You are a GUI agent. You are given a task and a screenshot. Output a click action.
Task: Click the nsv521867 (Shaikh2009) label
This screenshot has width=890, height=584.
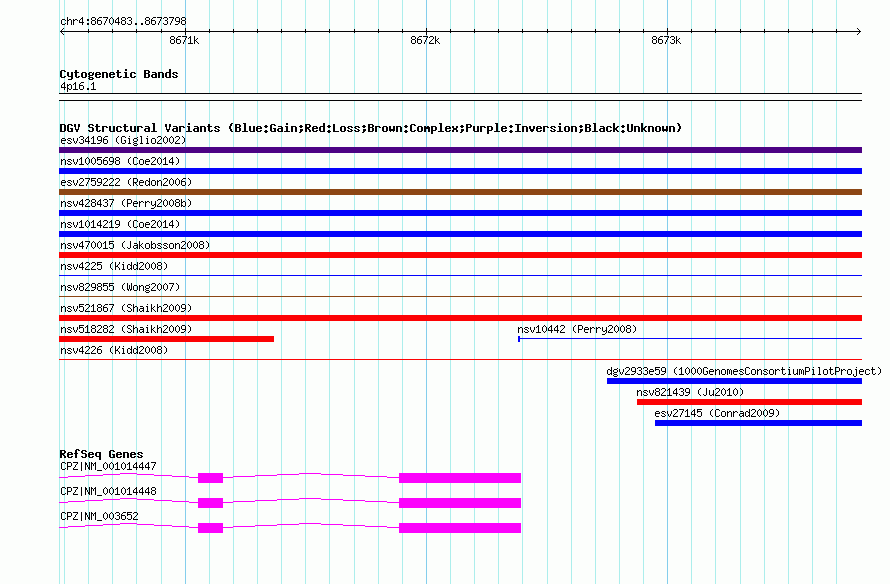pyautogui.click(x=126, y=308)
